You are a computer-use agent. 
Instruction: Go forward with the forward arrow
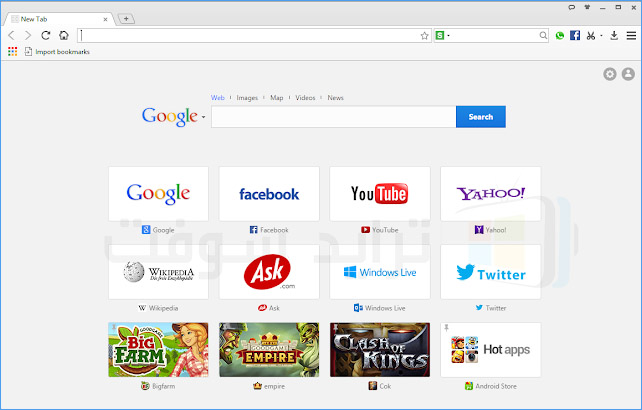click(28, 36)
